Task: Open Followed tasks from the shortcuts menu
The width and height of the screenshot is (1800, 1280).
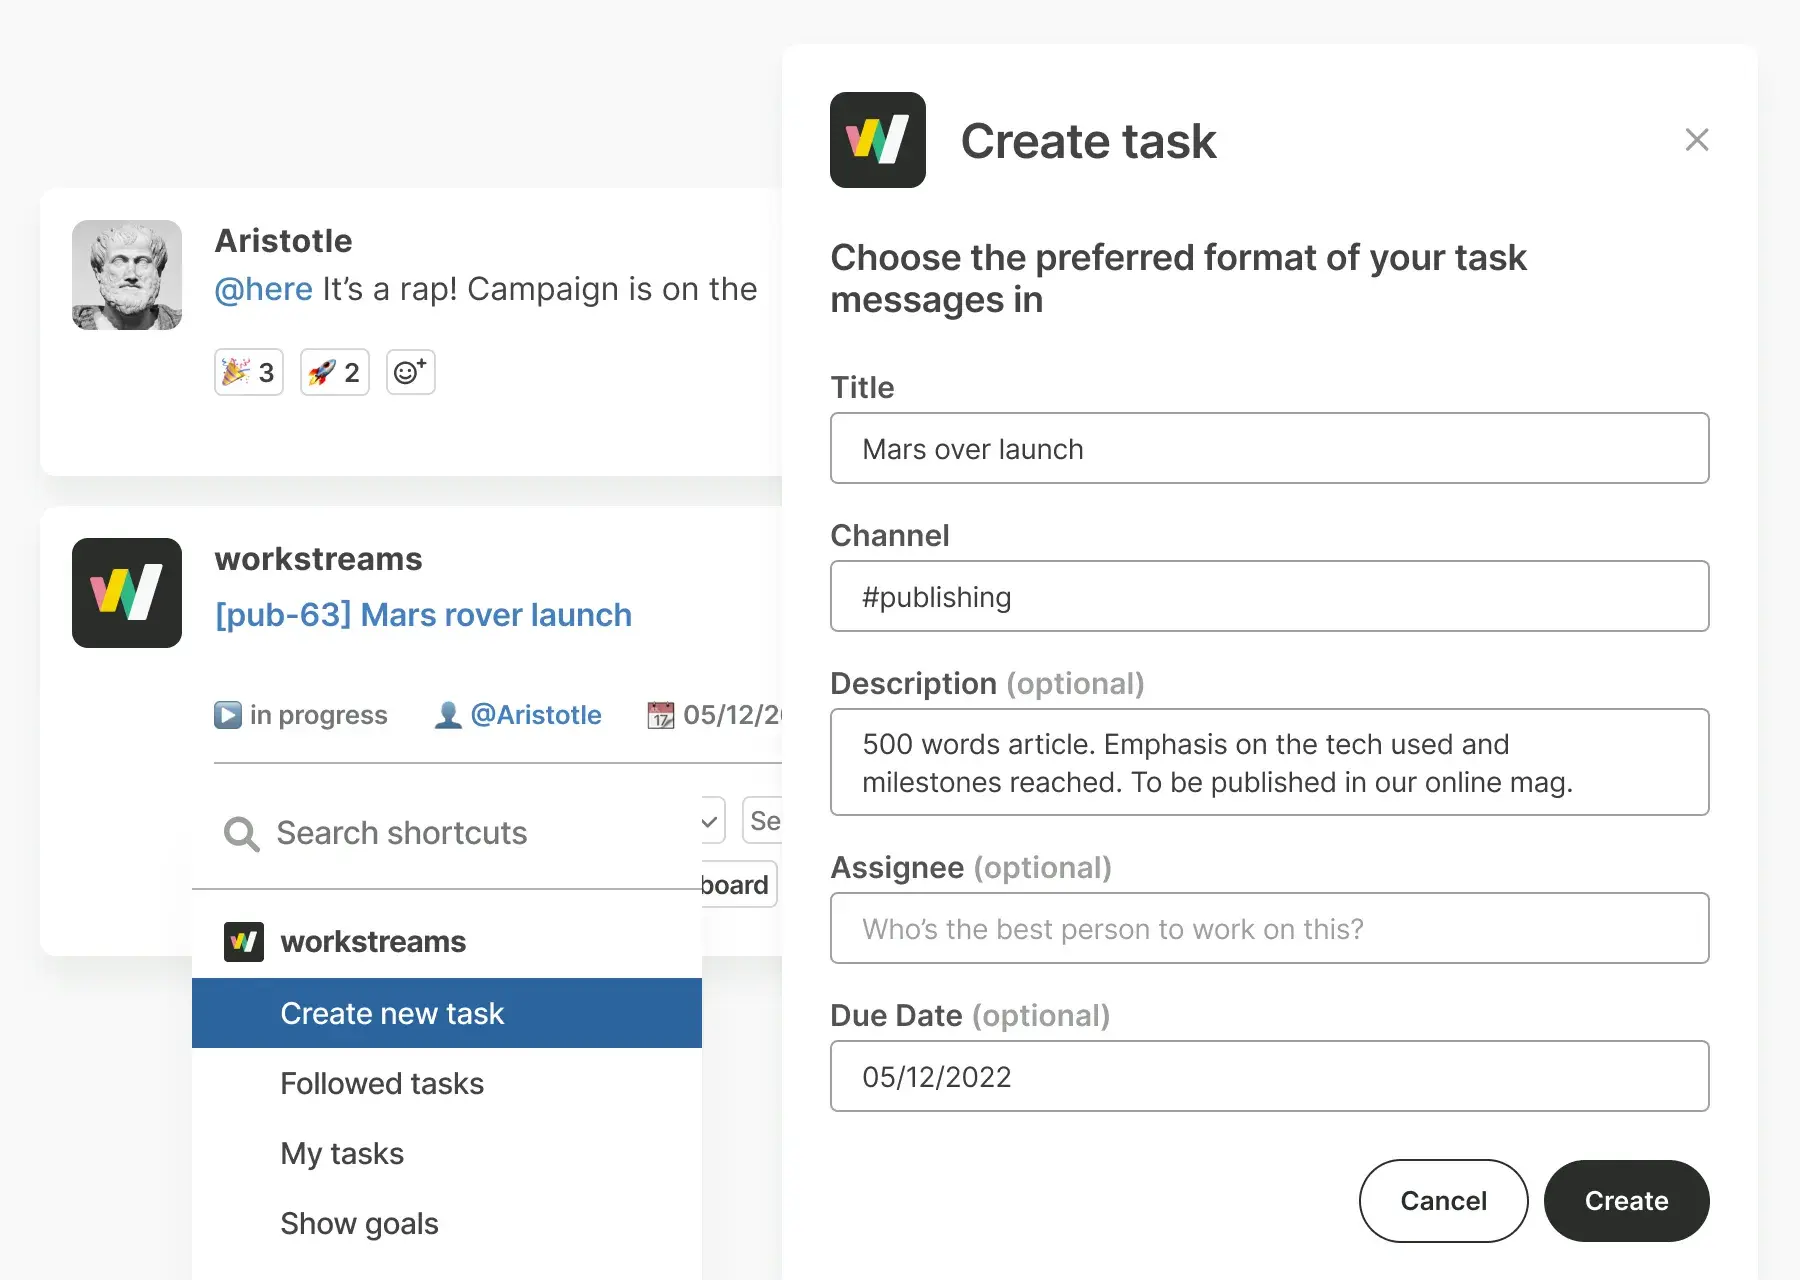Action: pyautogui.click(x=382, y=1083)
